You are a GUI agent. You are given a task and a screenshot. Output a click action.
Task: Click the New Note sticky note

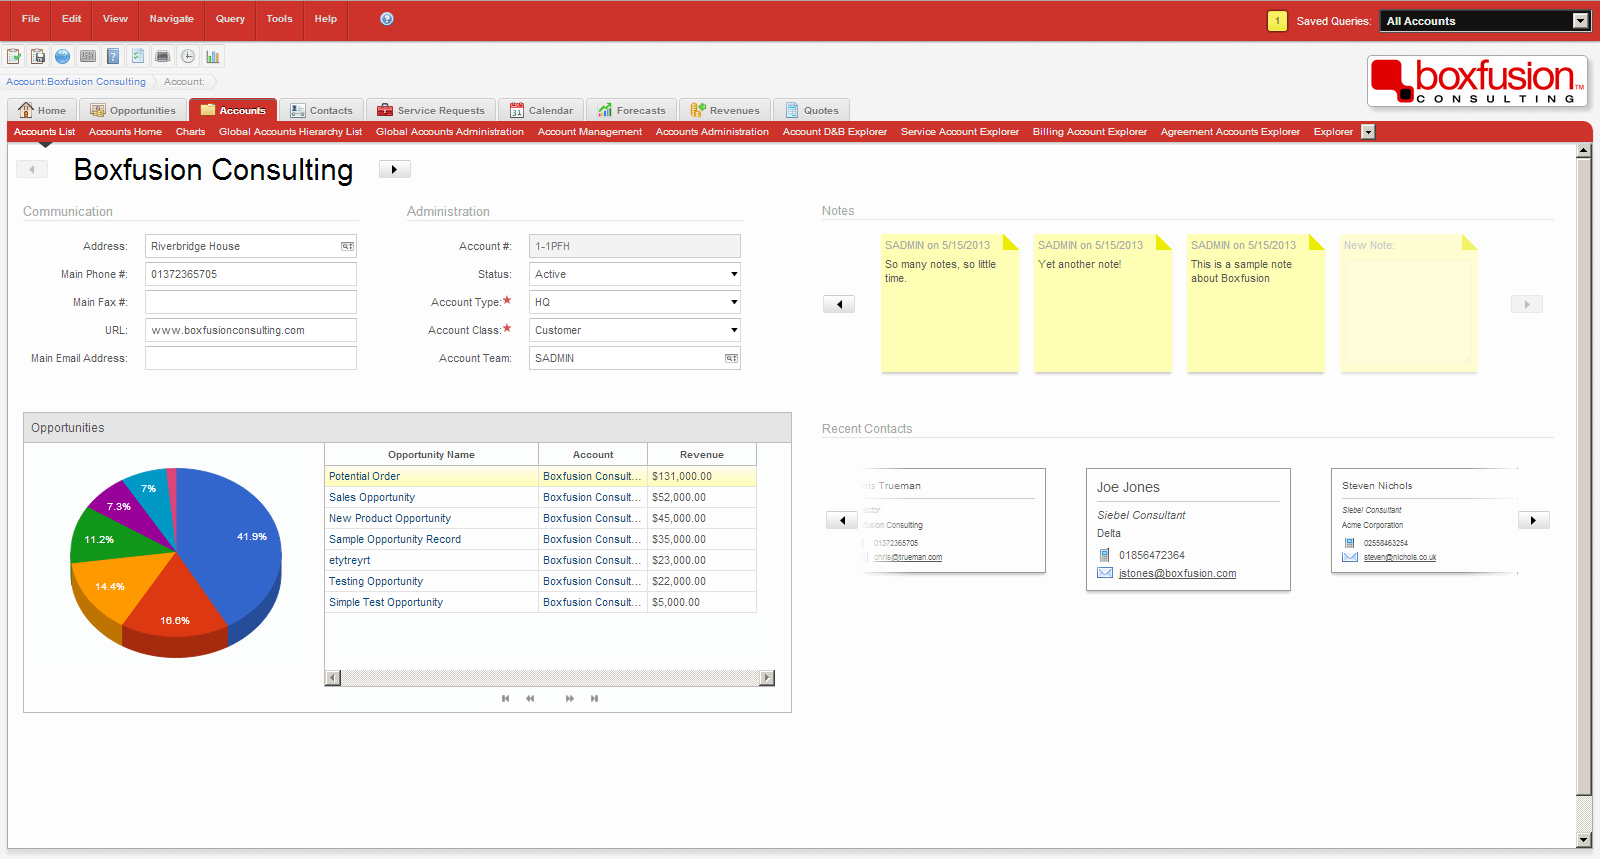pos(1408,304)
